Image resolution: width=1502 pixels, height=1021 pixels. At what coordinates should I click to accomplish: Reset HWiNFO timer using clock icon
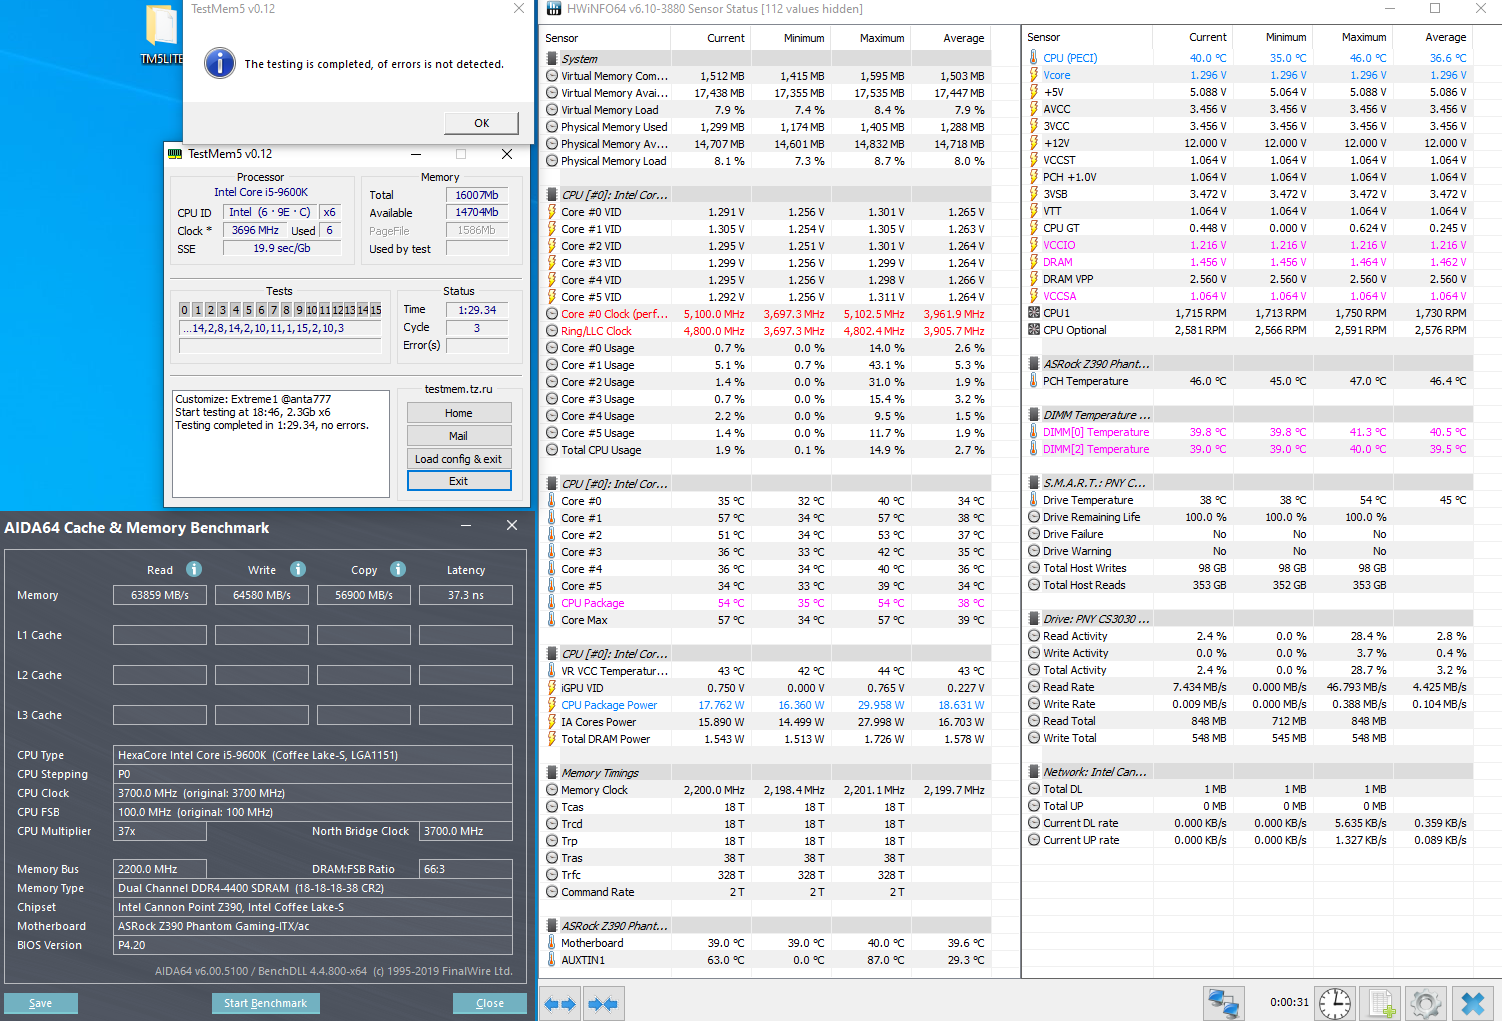coord(1334,1003)
